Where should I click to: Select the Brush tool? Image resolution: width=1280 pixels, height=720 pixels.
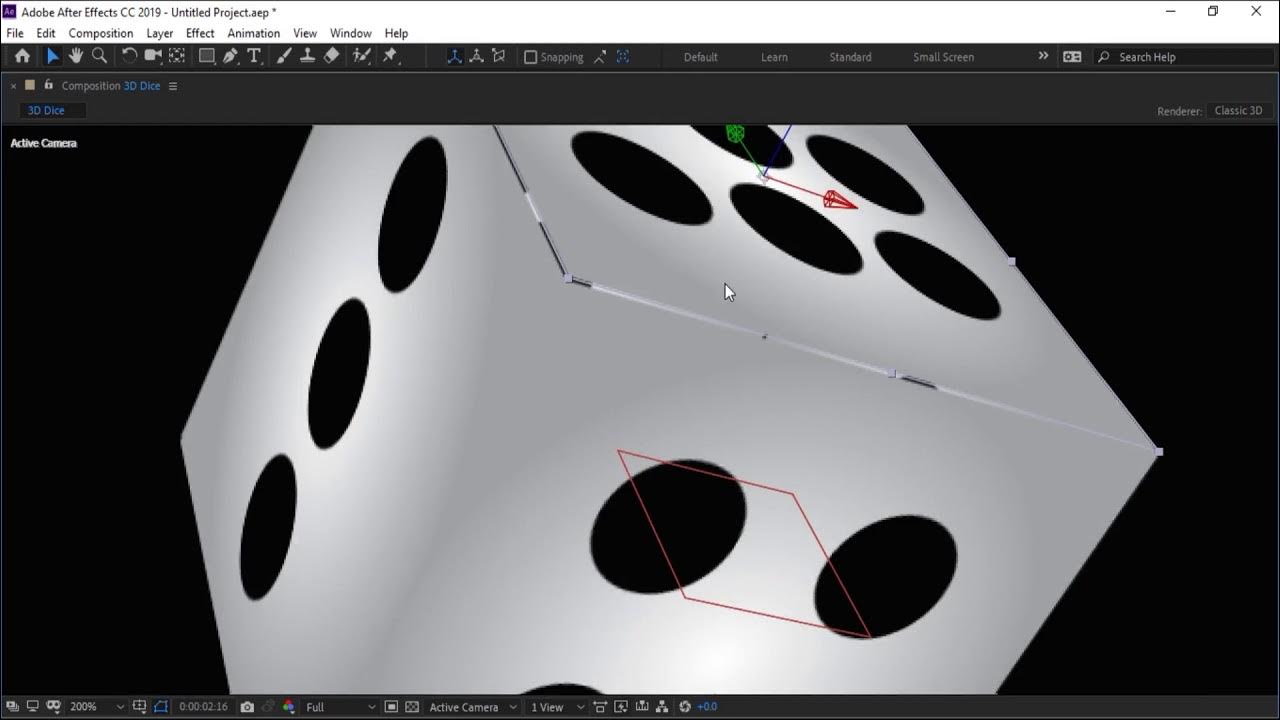(284, 57)
